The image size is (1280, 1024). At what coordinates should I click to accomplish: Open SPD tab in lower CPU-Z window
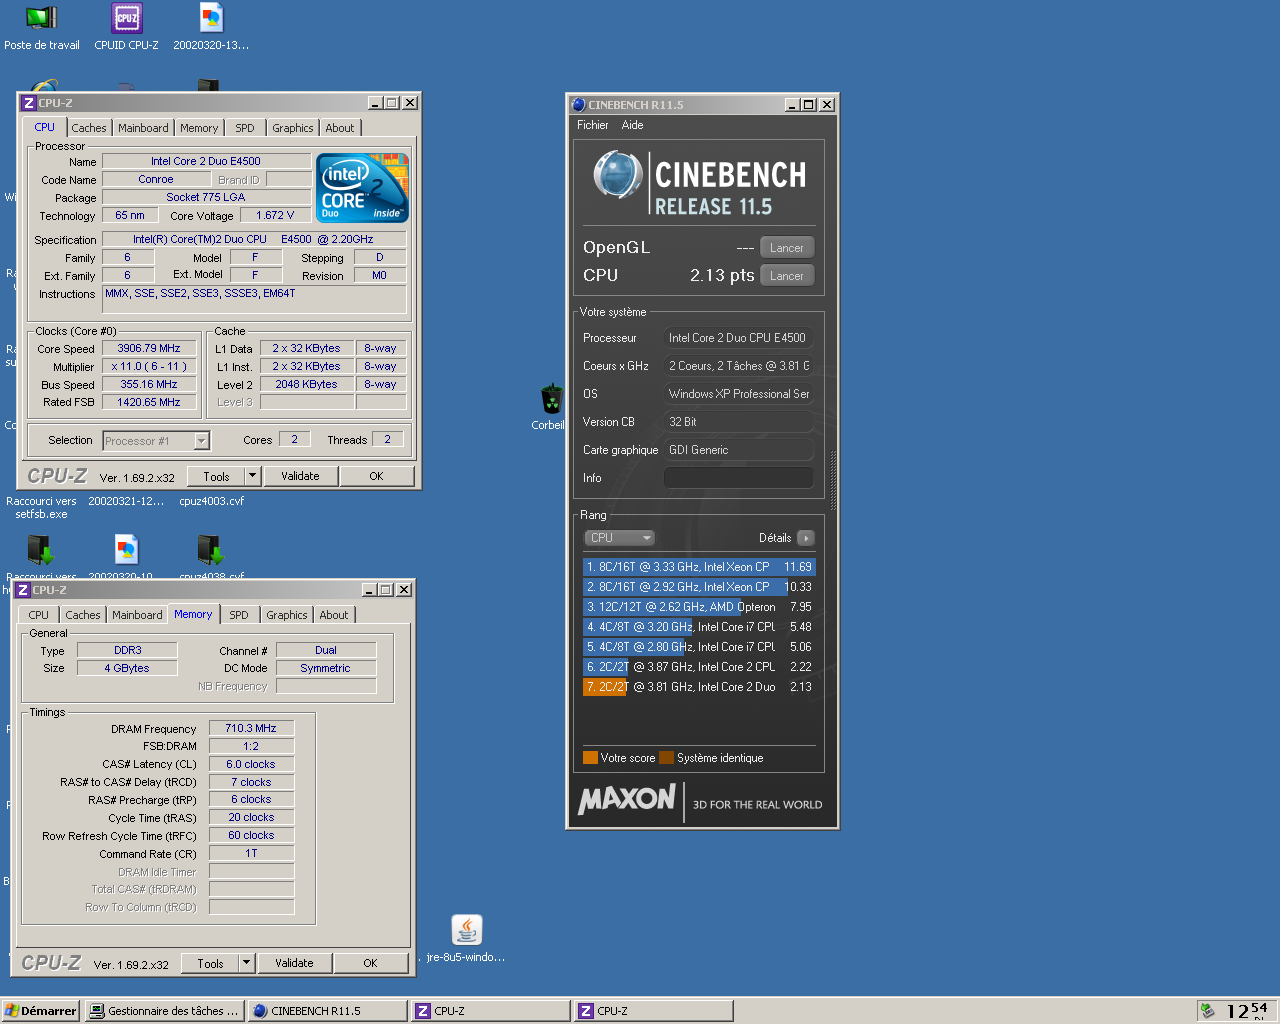(x=239, y=615)
